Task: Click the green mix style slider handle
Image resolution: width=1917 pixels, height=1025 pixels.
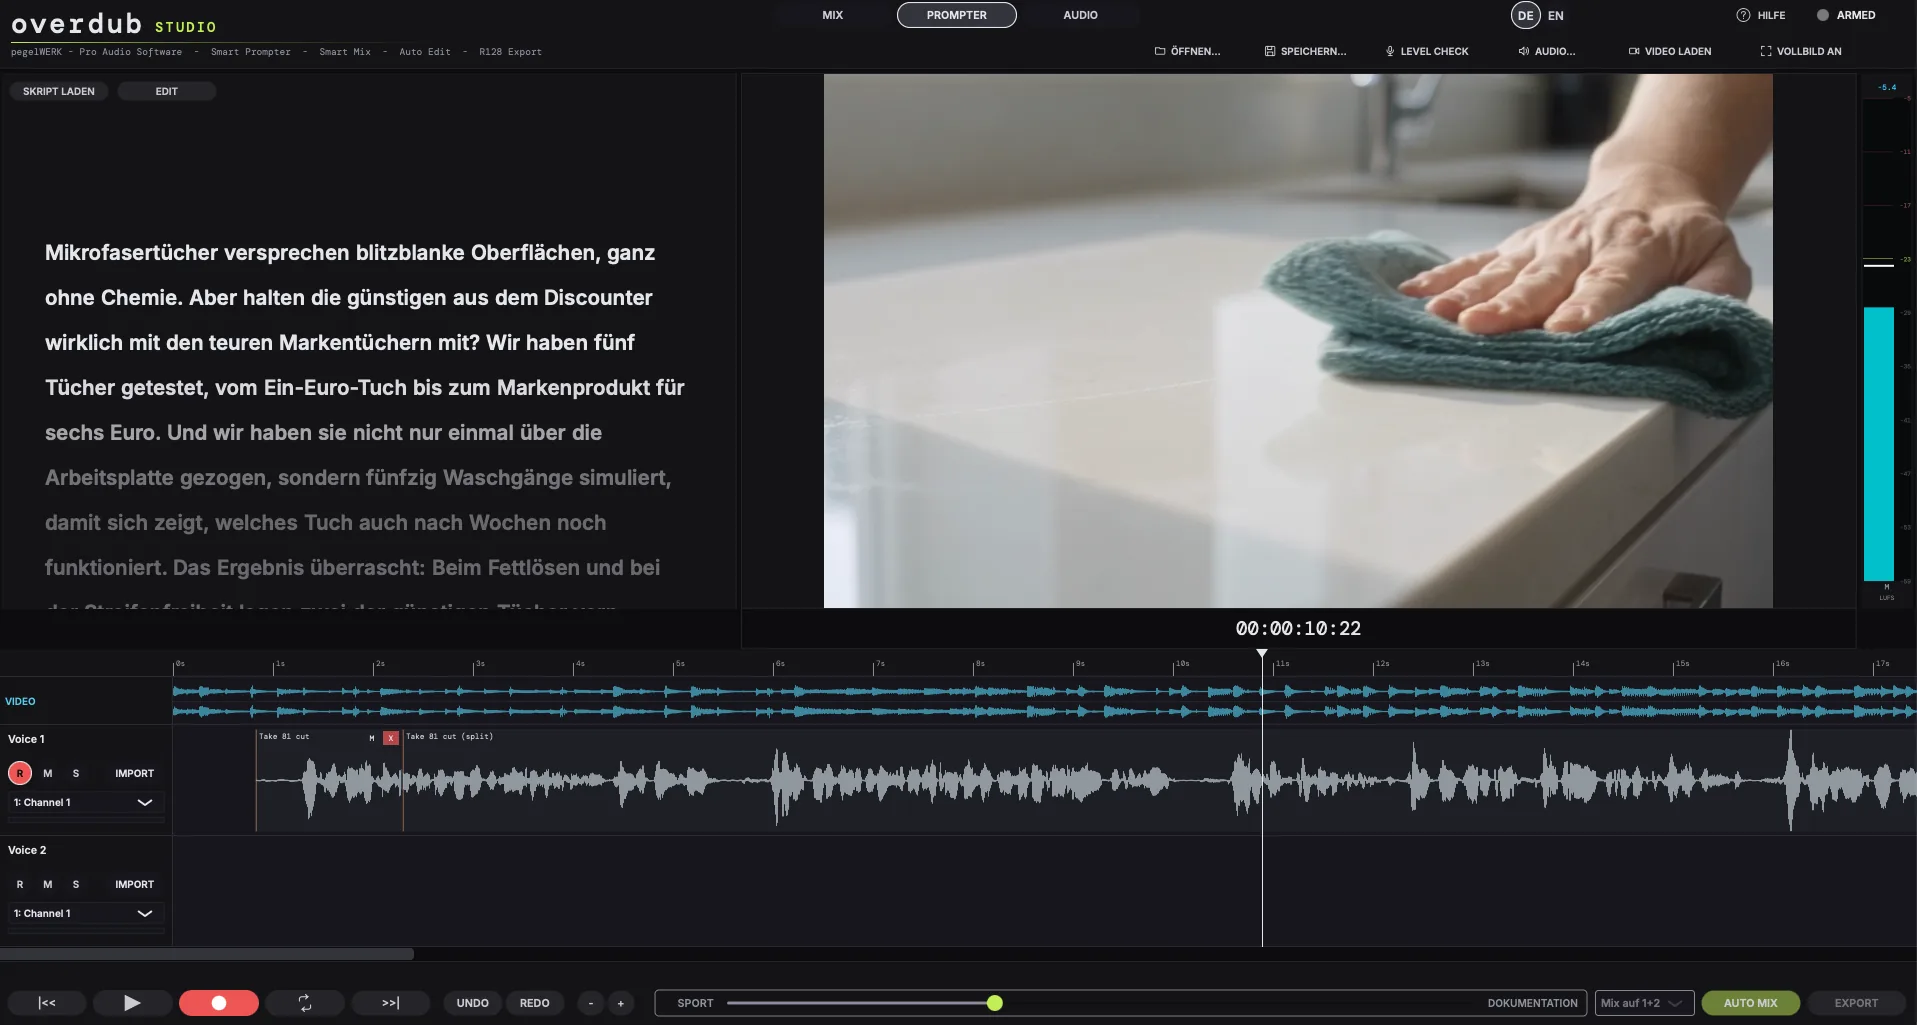Action: (x=995, y=1003)
